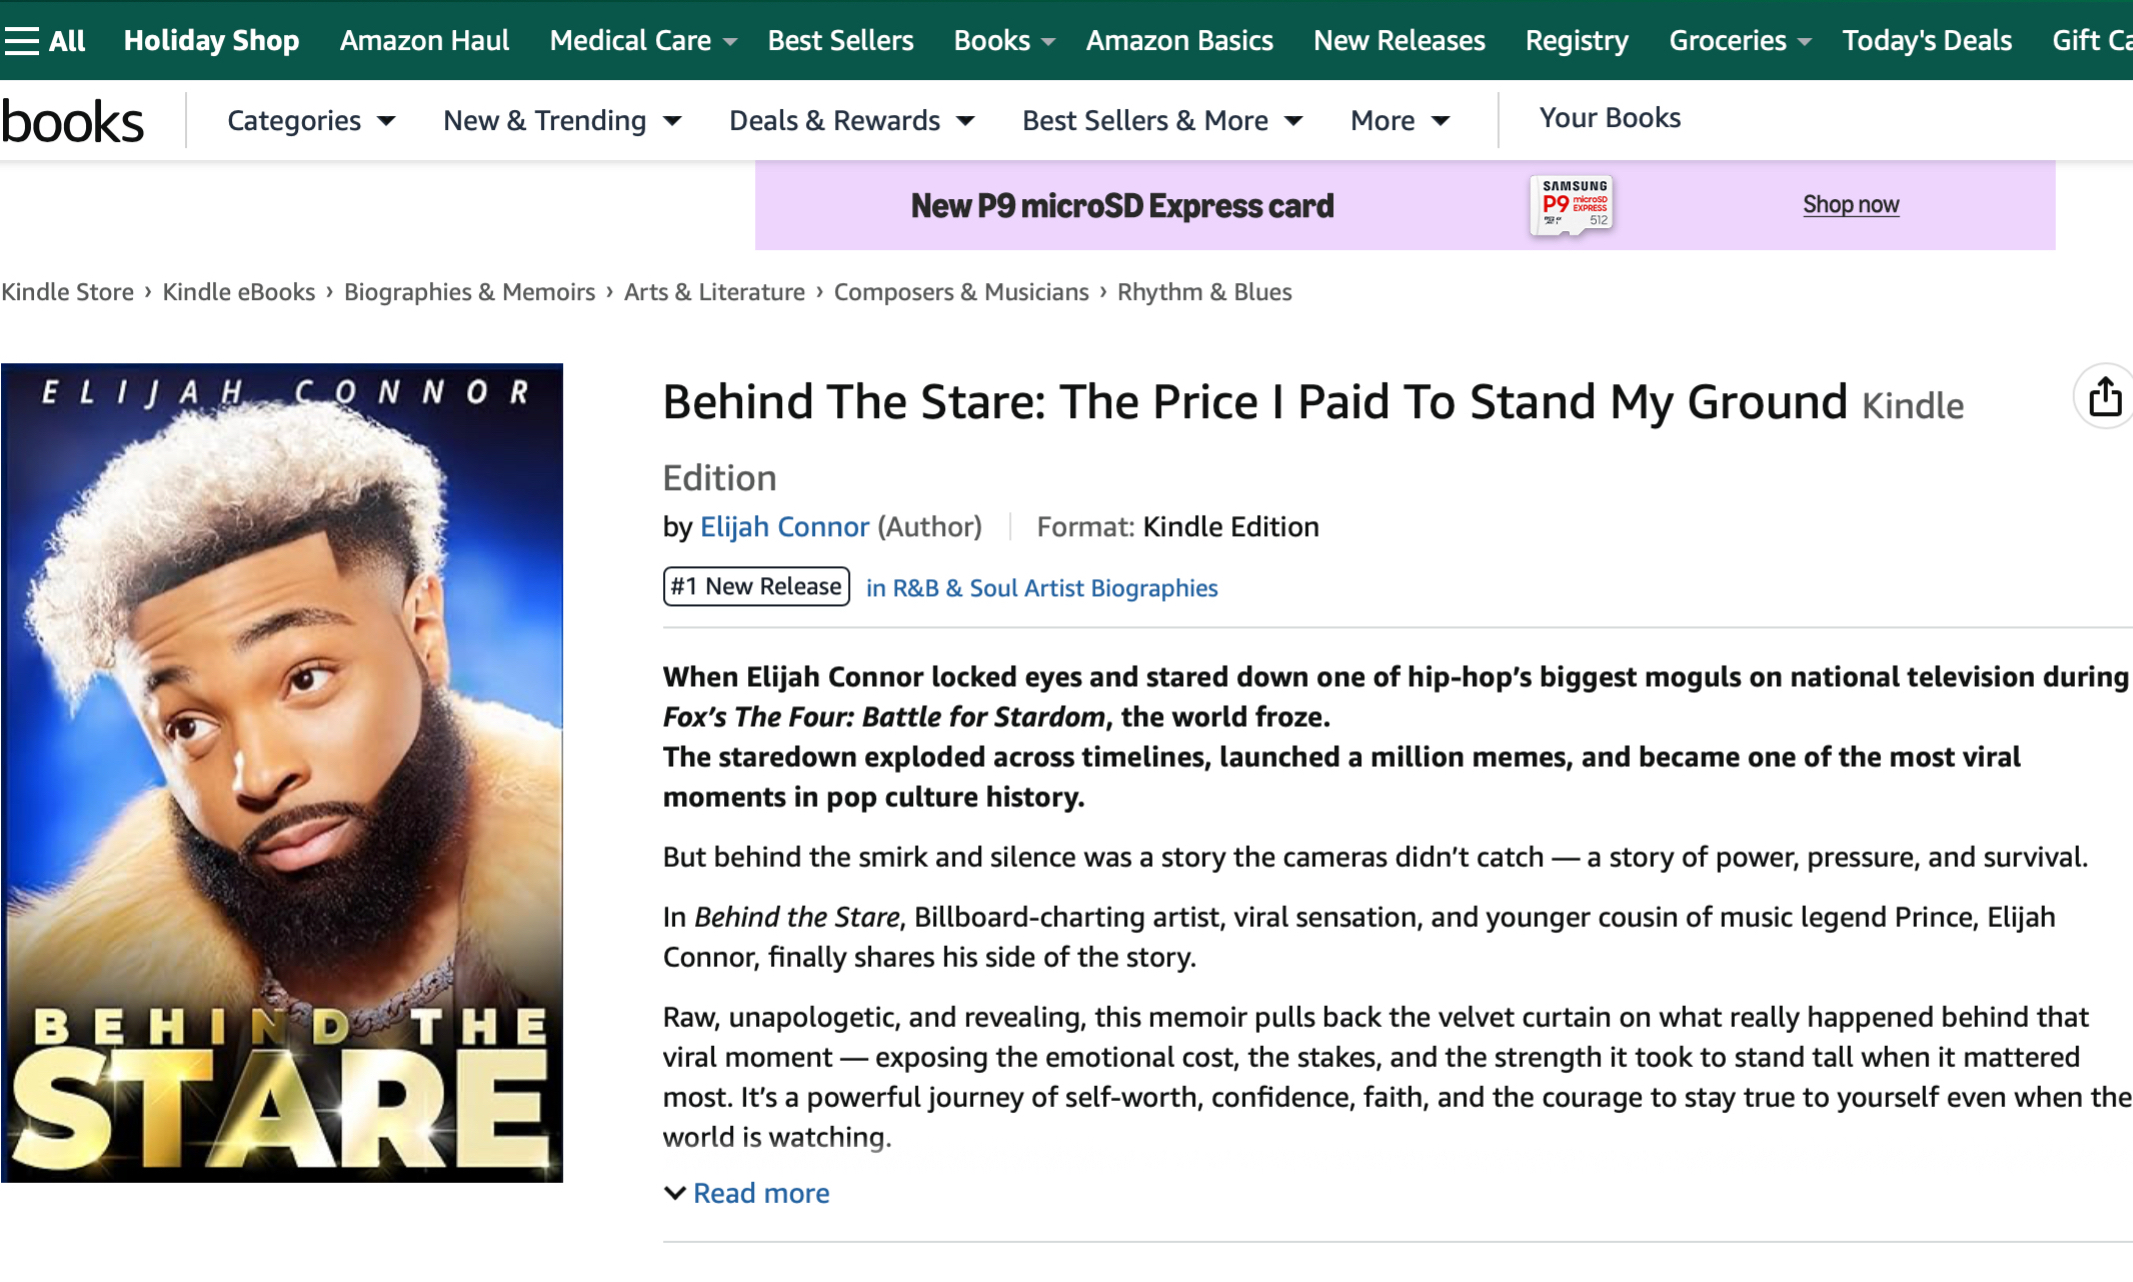Open the All hamburger menu

[45, 41]
